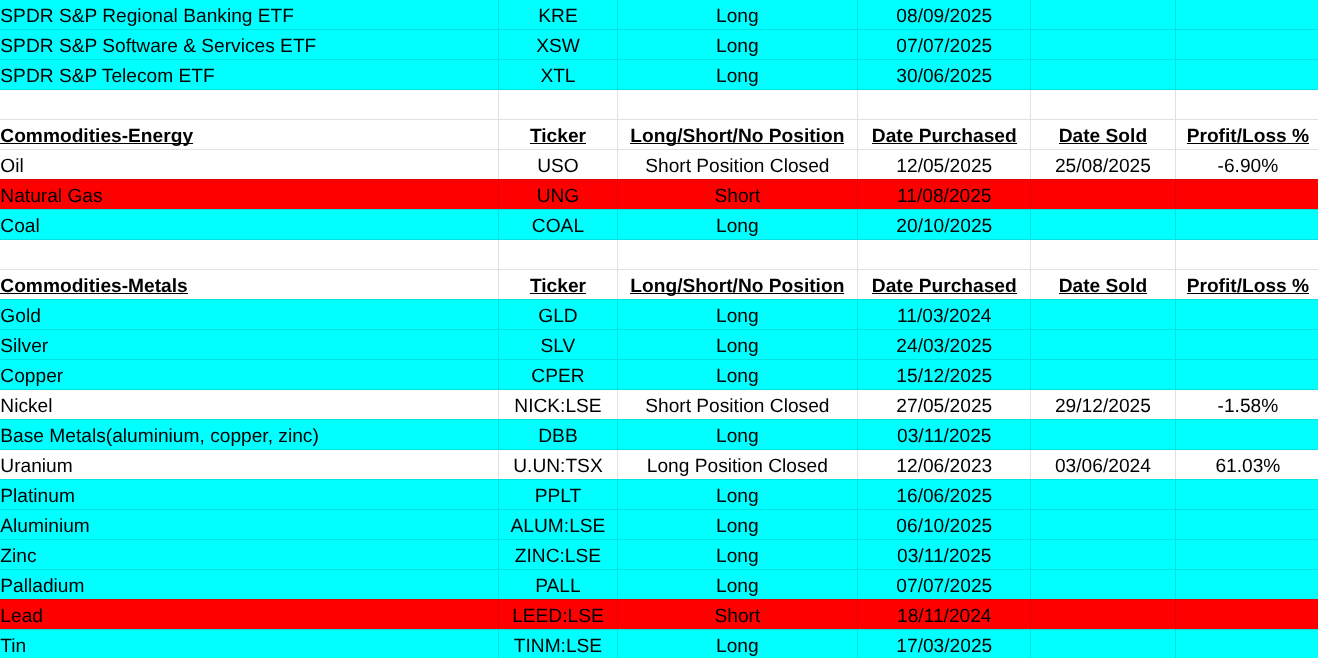Image resolution: width=1318 pixels, height=658 pixels.
Task: Select Nickel's -1.58% loss cell
Action: (1246, 406)
